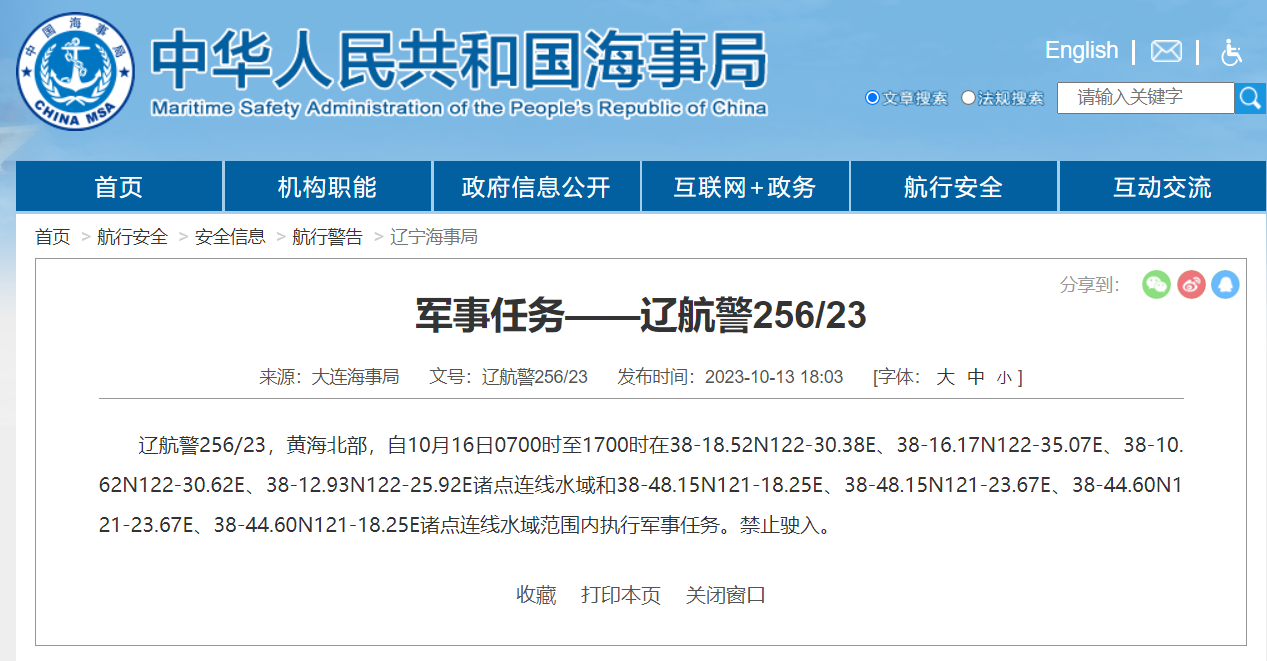
Task: Open 航行安全 main navigation tab
Action: point(953,187)
